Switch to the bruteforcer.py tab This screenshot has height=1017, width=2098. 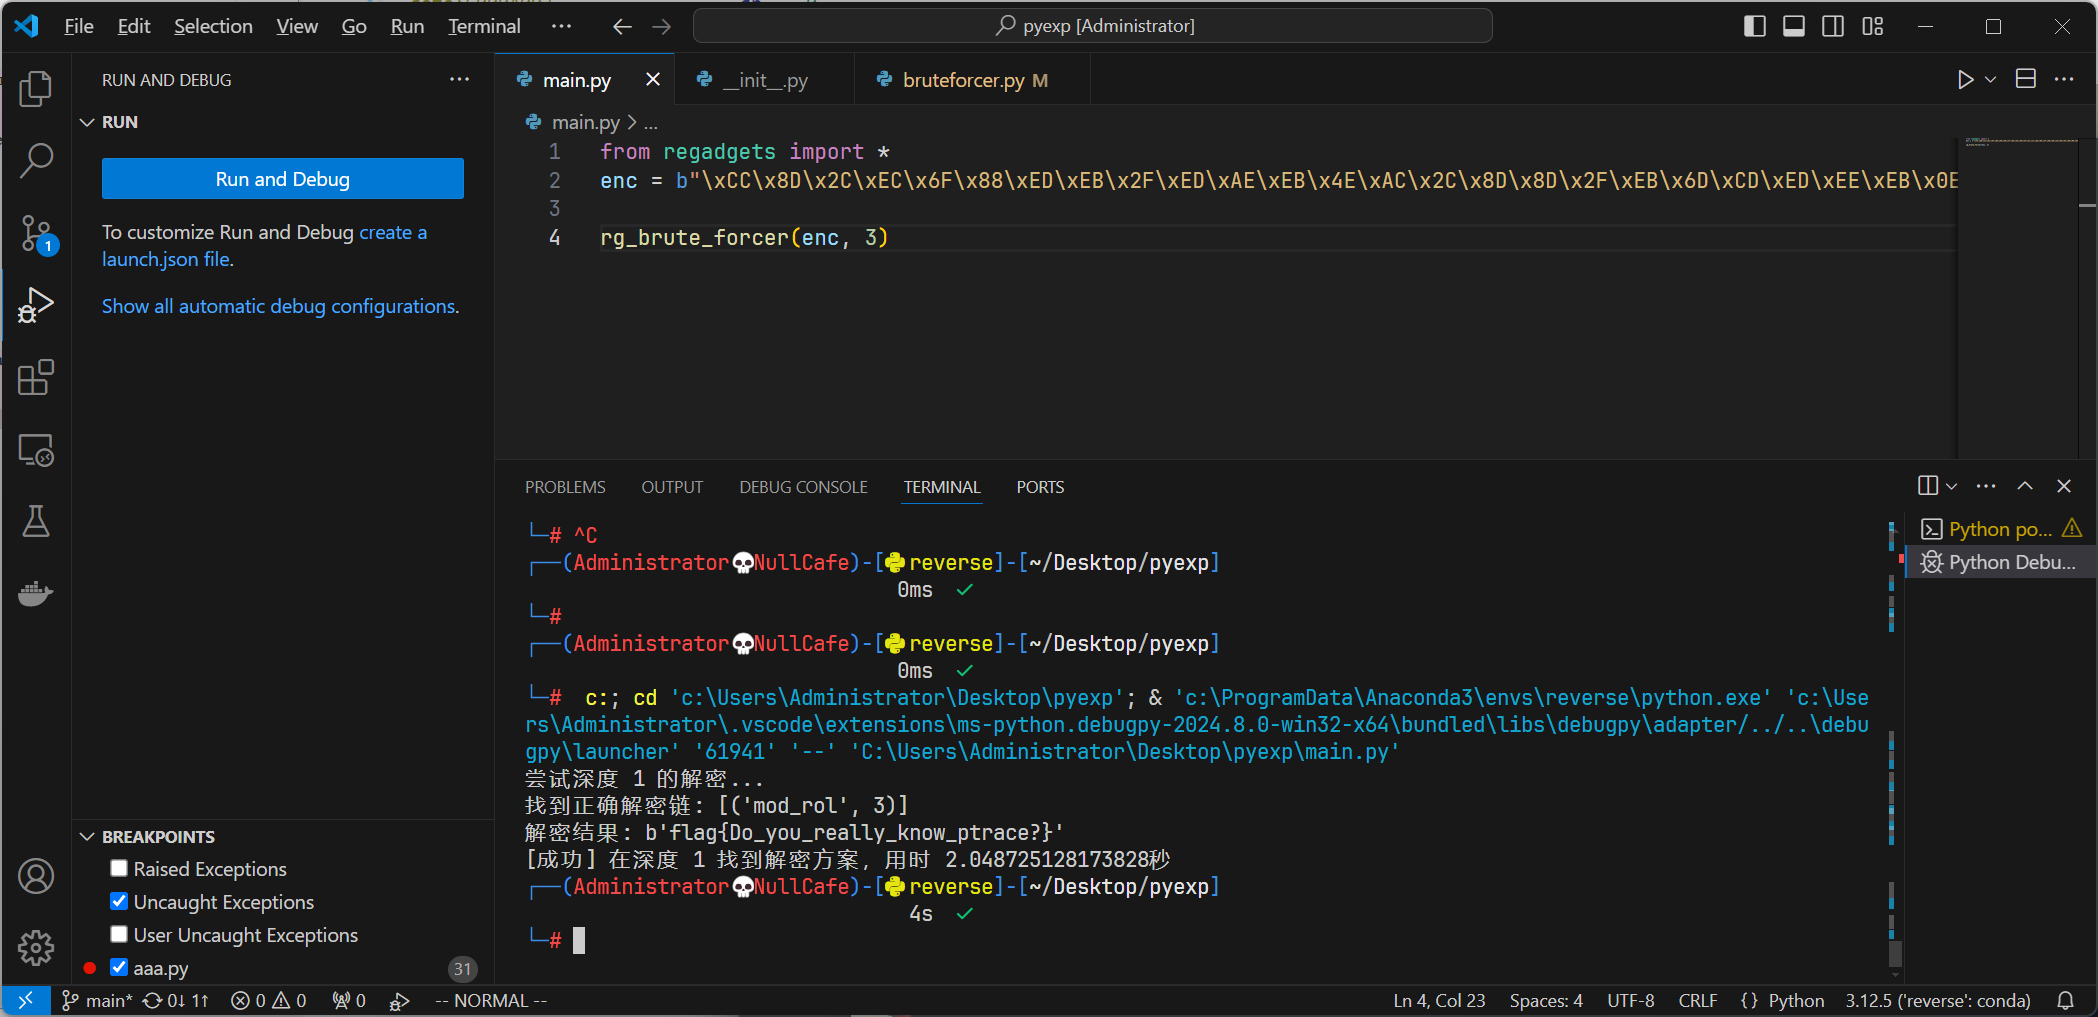point(973,79)
